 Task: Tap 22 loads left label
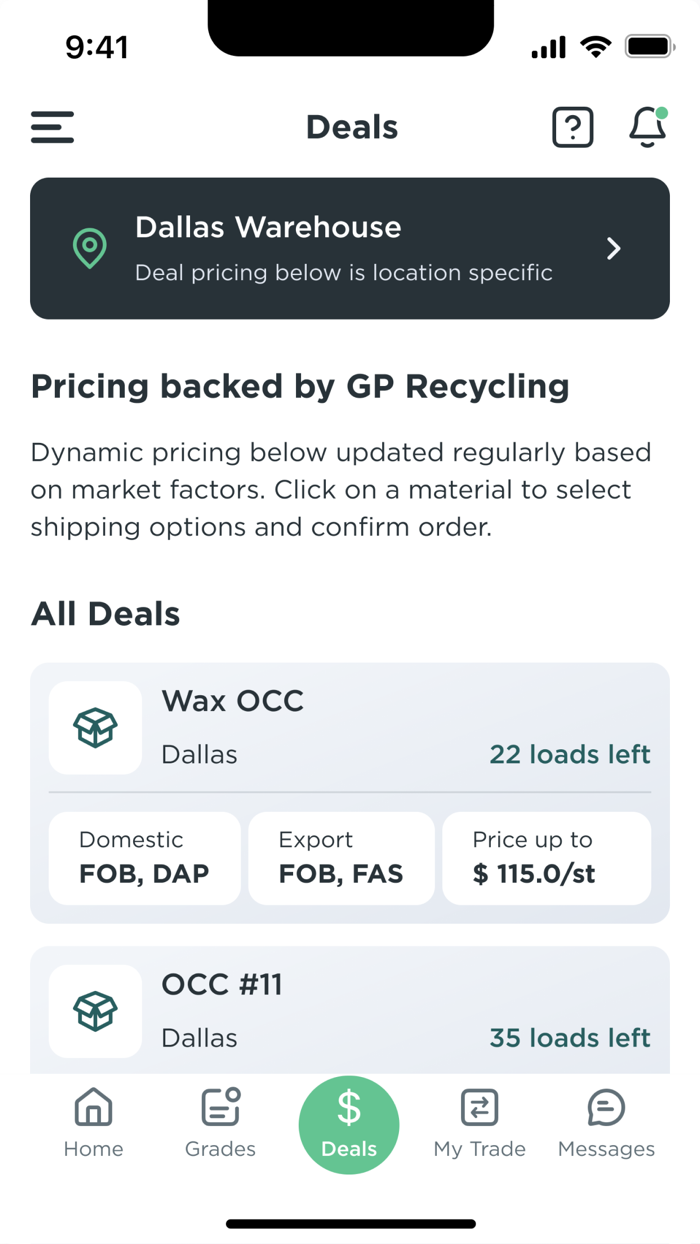point(569,754)
